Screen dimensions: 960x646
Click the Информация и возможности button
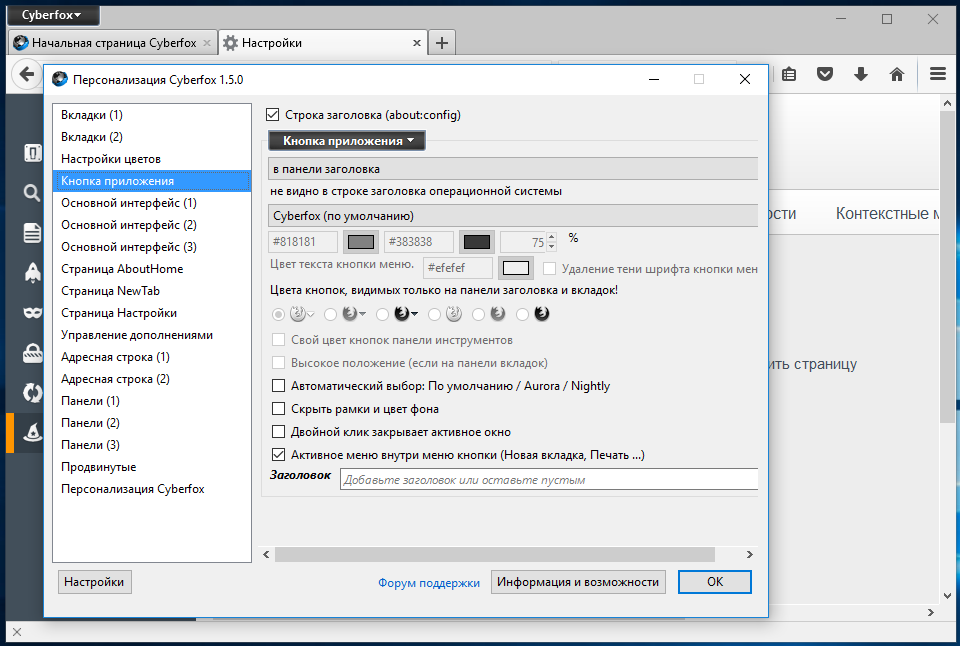[578, 582]
